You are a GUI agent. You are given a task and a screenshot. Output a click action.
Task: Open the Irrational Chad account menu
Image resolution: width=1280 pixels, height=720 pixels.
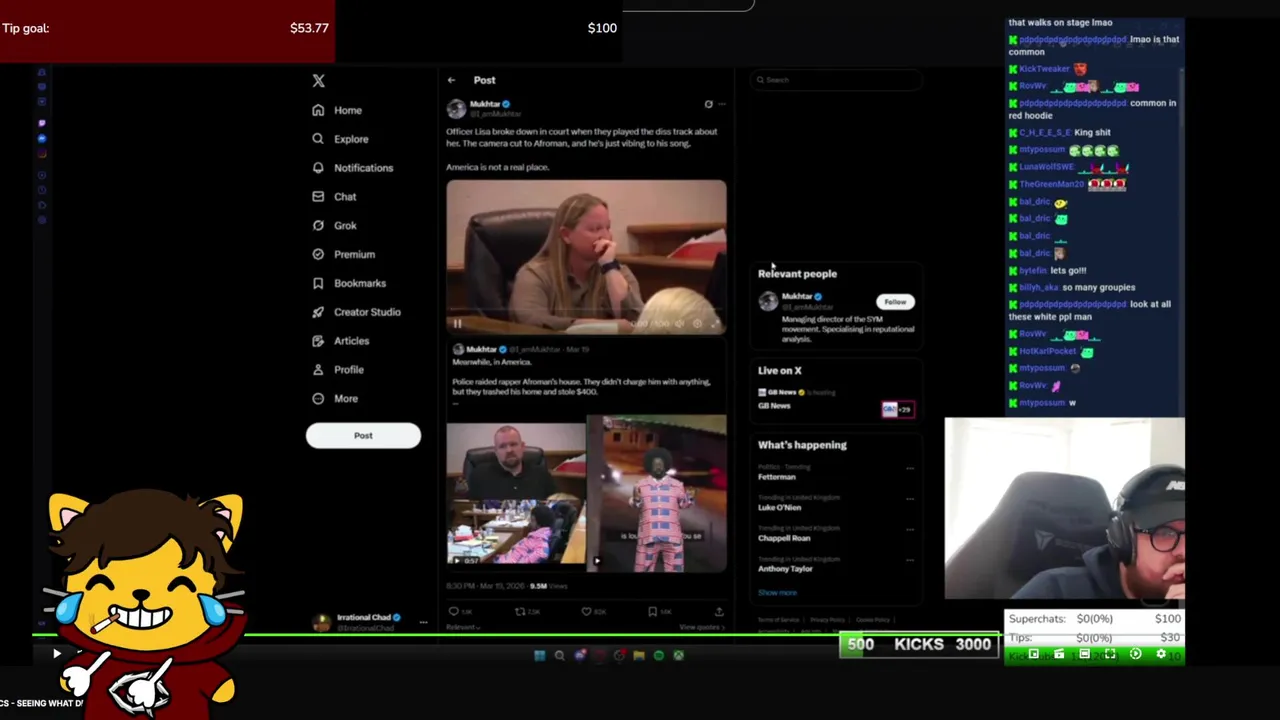click(424, 622)
